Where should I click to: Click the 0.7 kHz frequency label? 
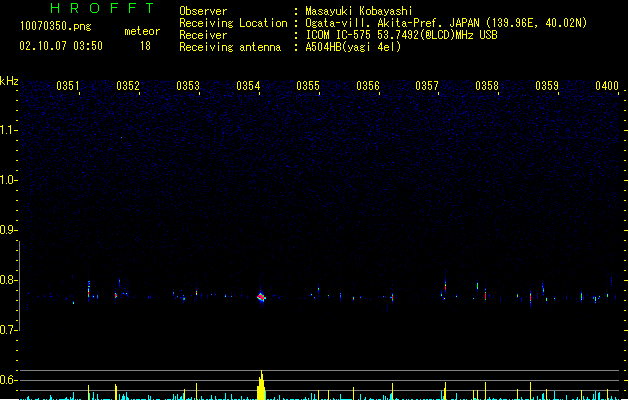point(8,330)
